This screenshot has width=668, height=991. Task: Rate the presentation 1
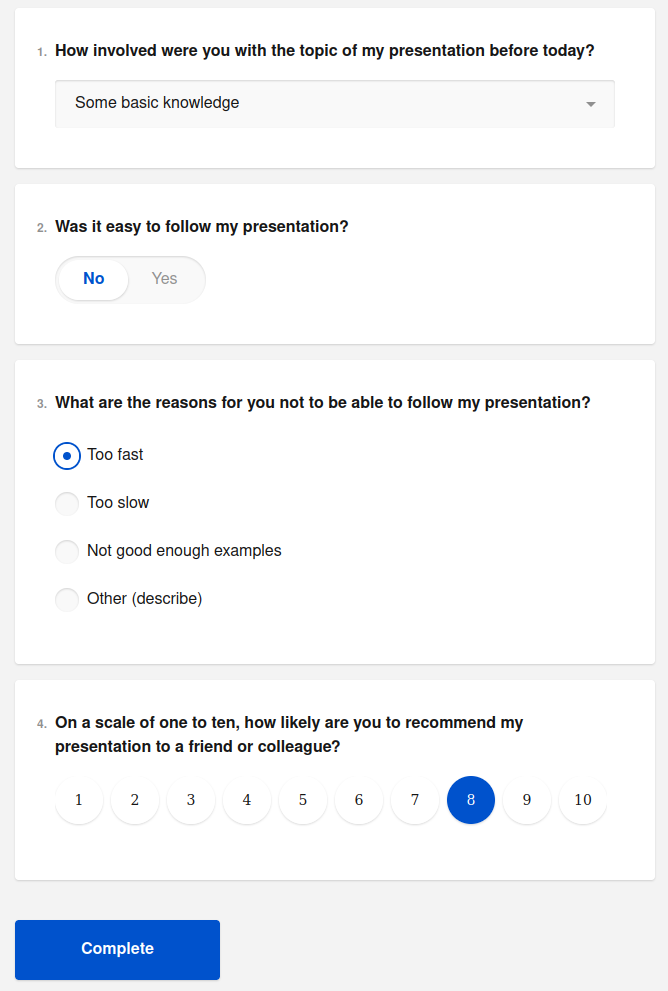79,800
